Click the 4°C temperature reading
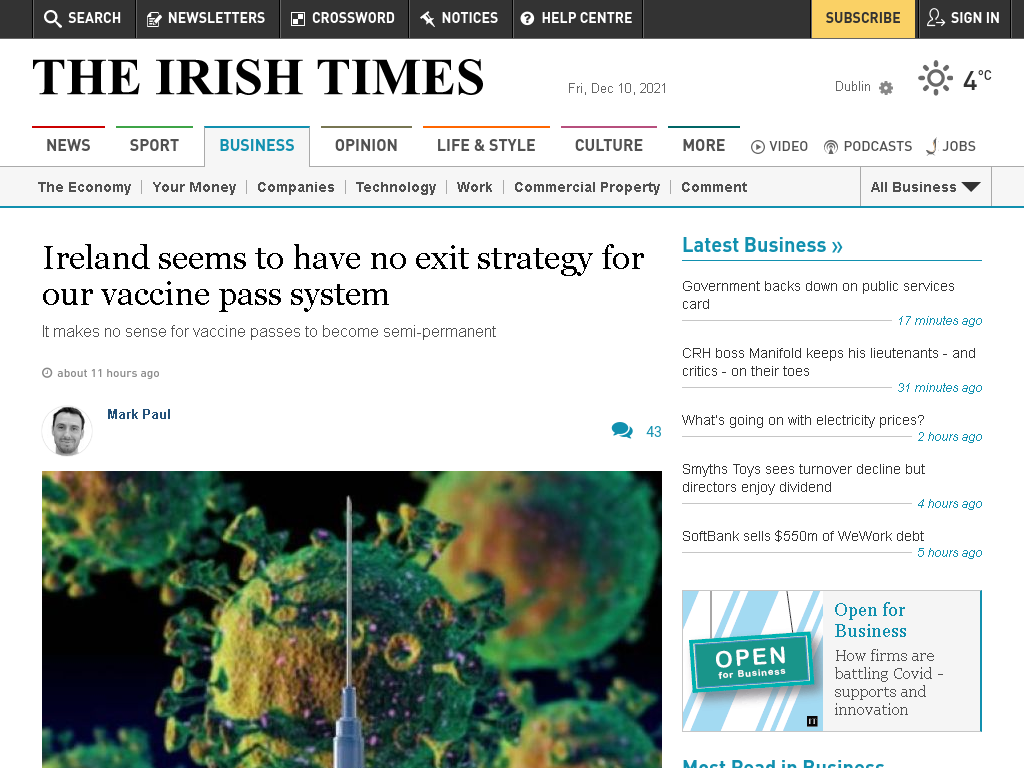This screenshot has height=768, width=1024. (x=977, y=80)
